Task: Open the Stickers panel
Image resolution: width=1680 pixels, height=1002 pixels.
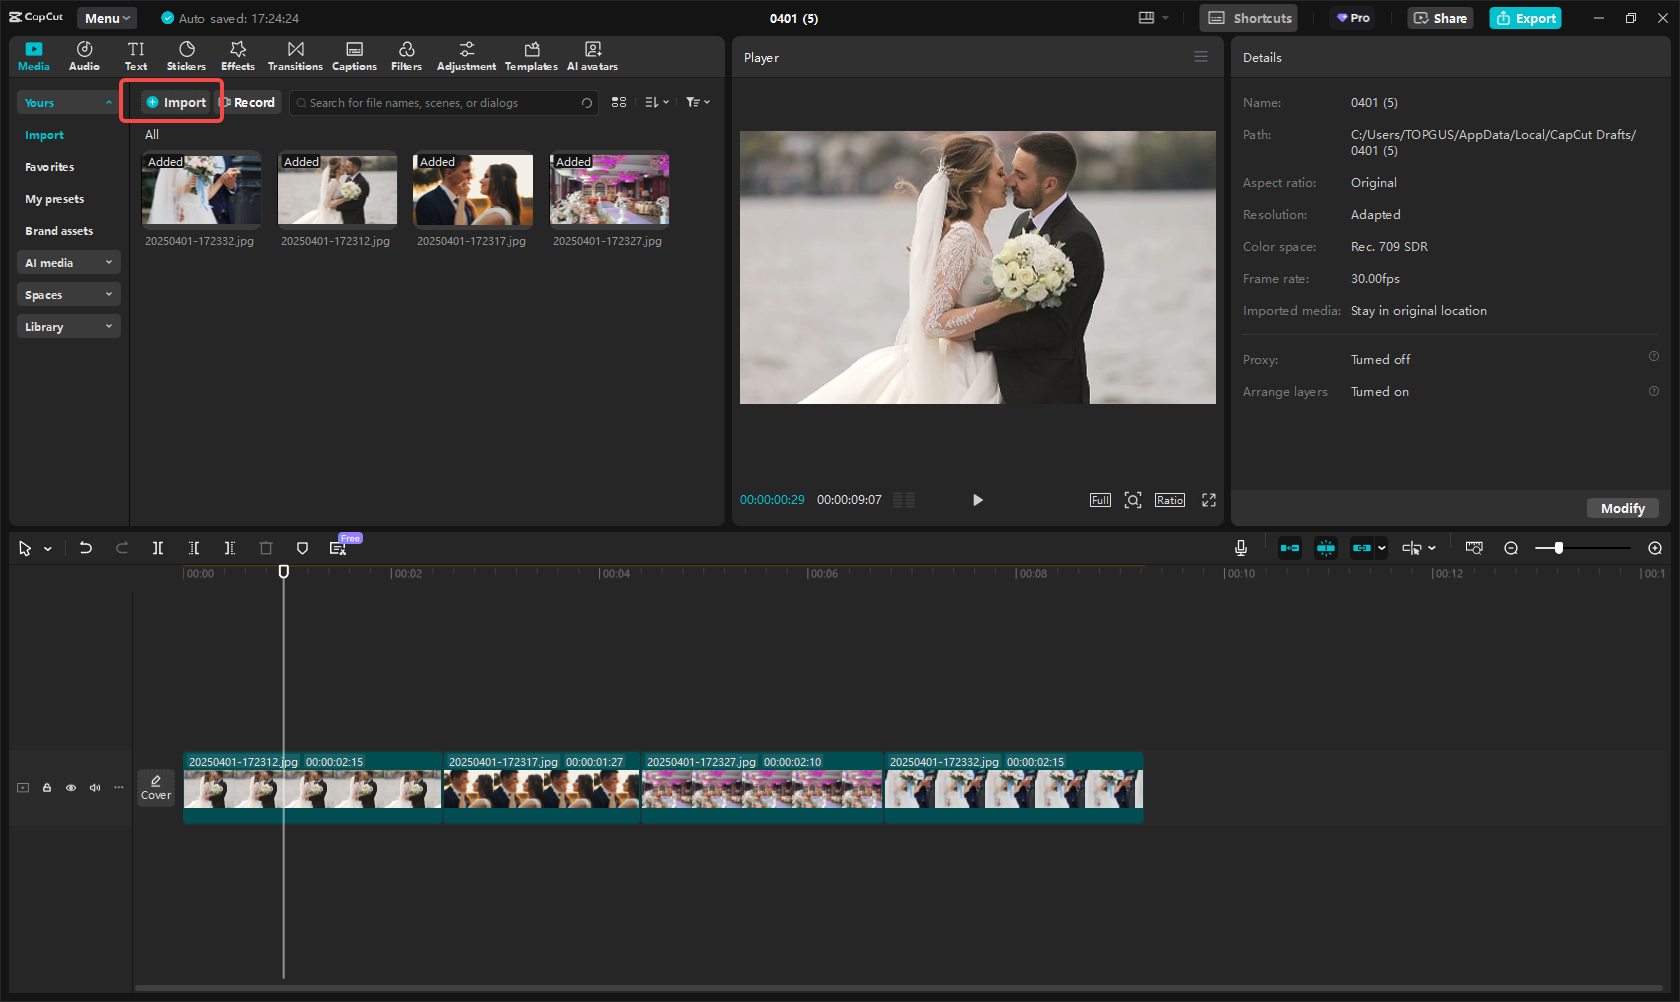Action: (x=186, y=55)
